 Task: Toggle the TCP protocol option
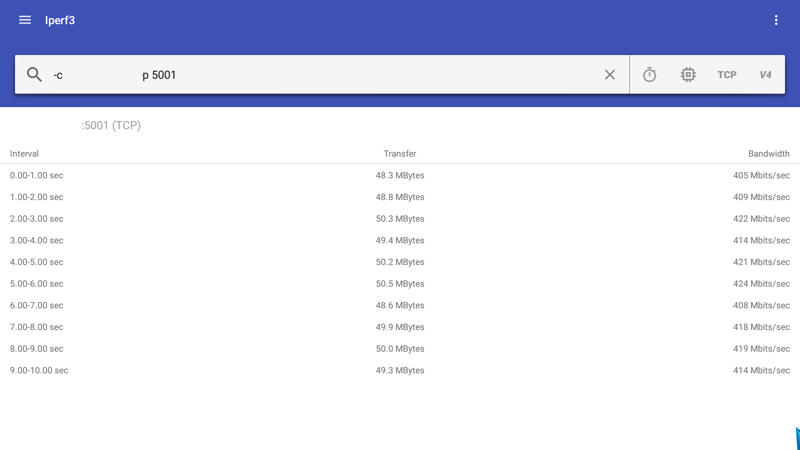coord(727,75)
